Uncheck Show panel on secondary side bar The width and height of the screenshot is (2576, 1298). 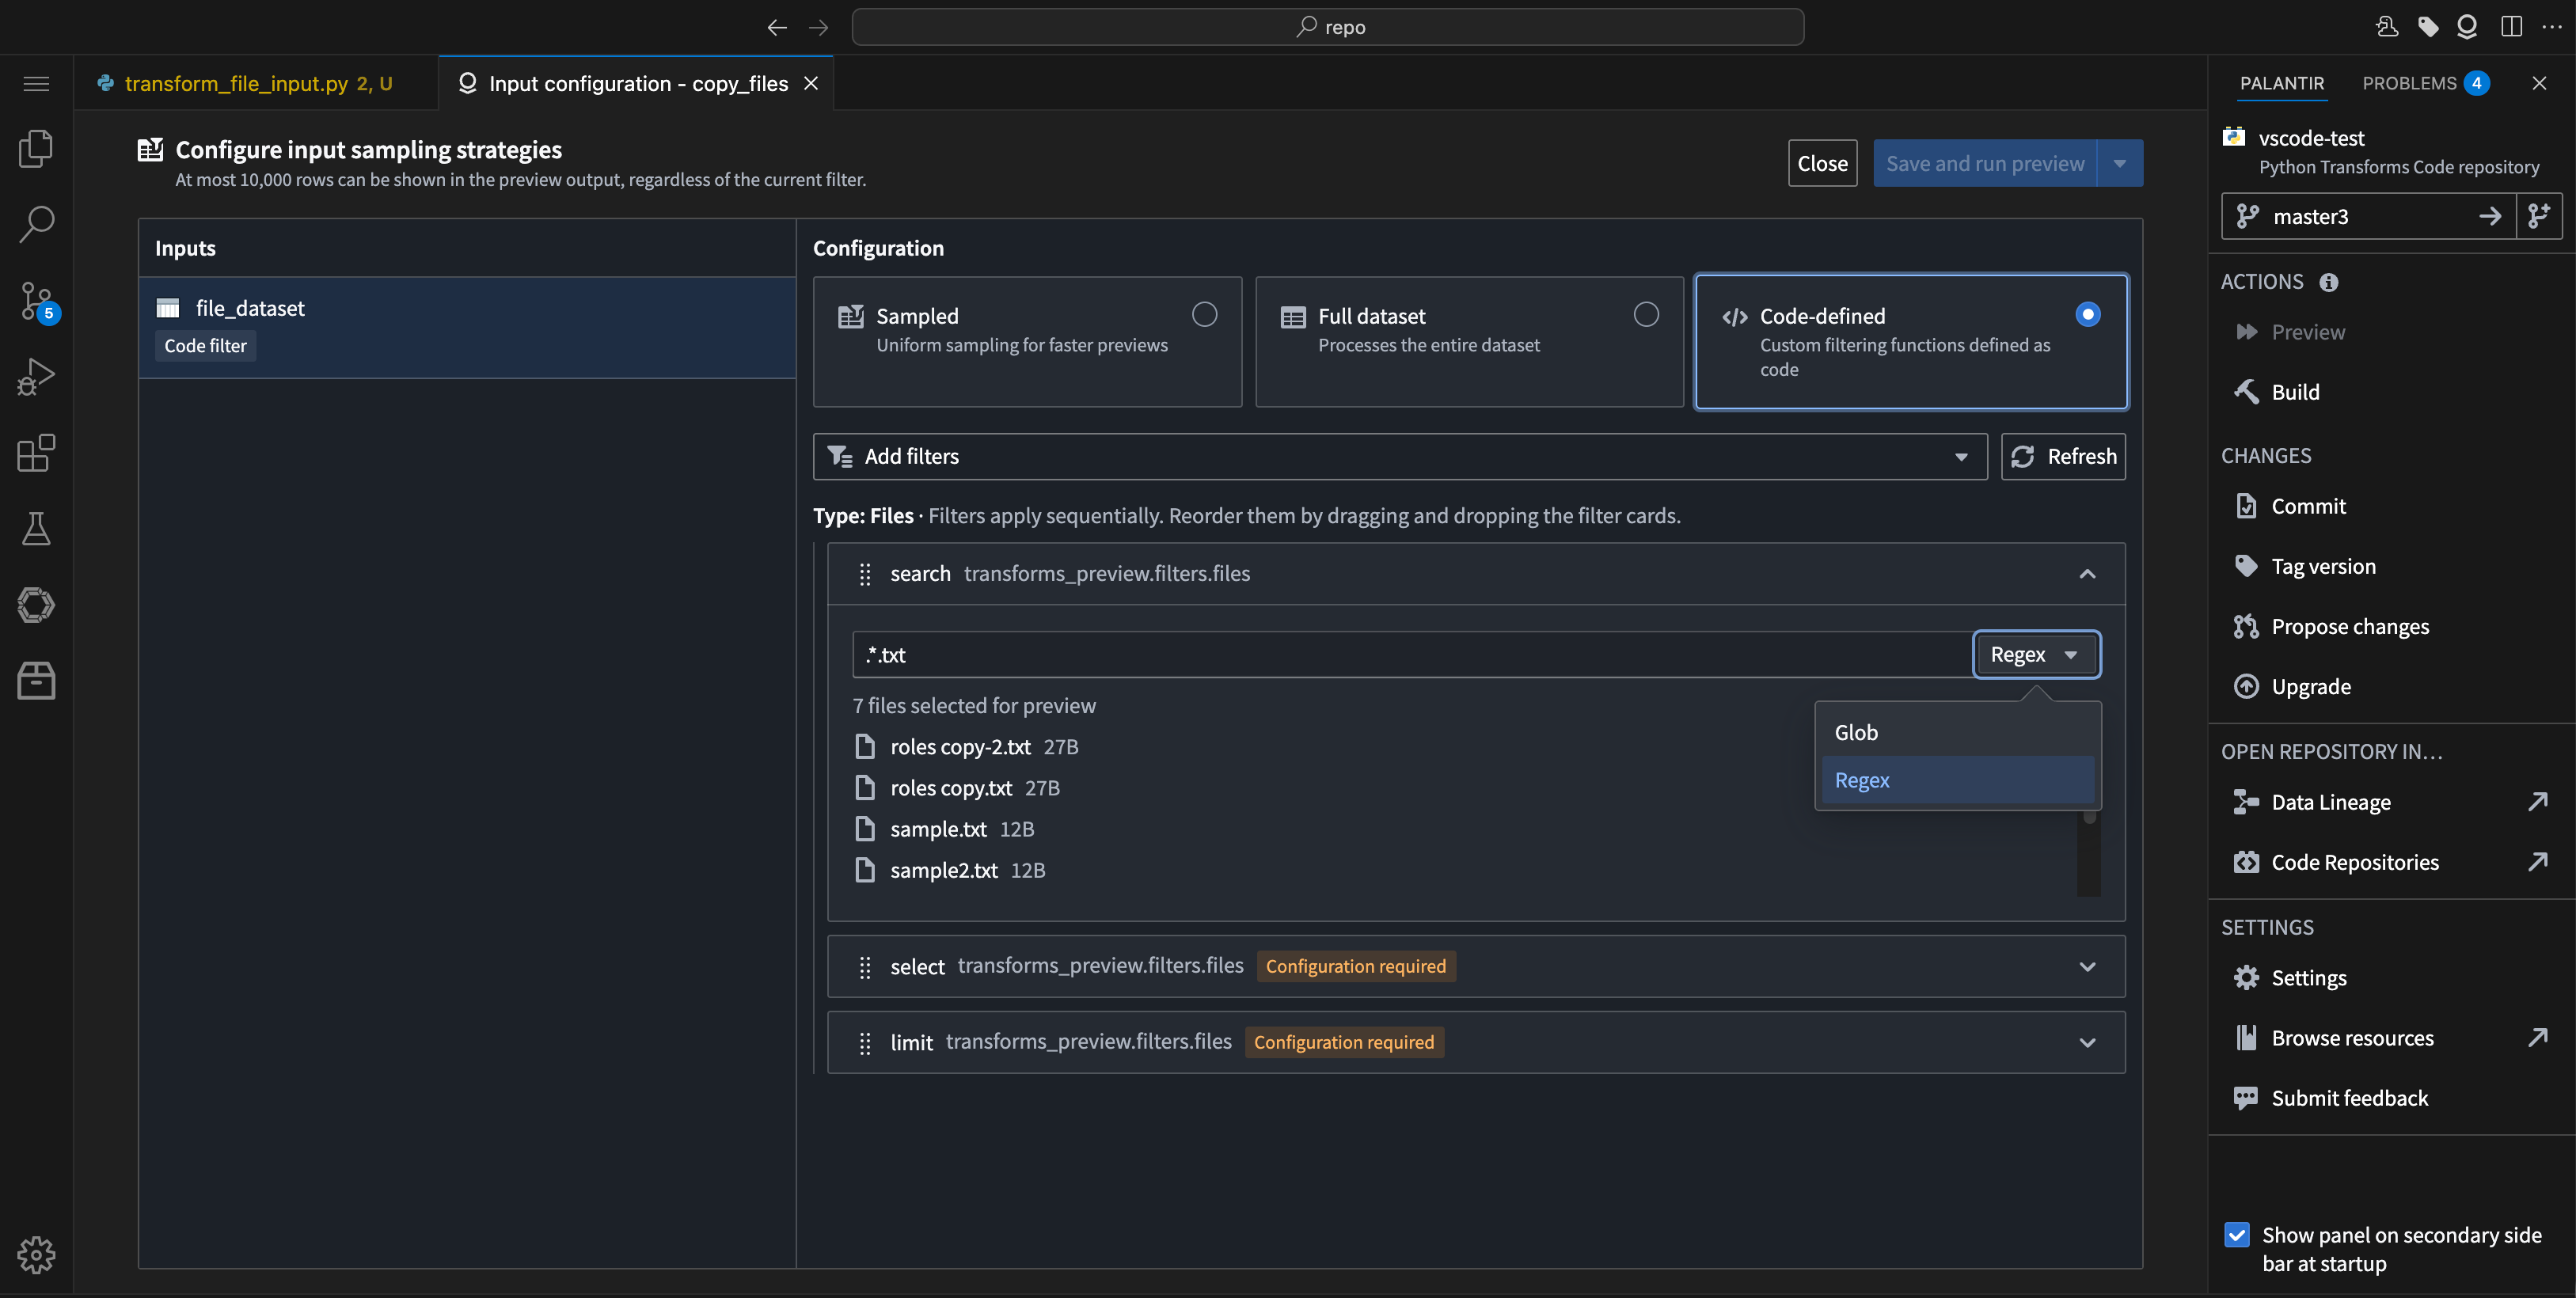tap(2237, 1235)
